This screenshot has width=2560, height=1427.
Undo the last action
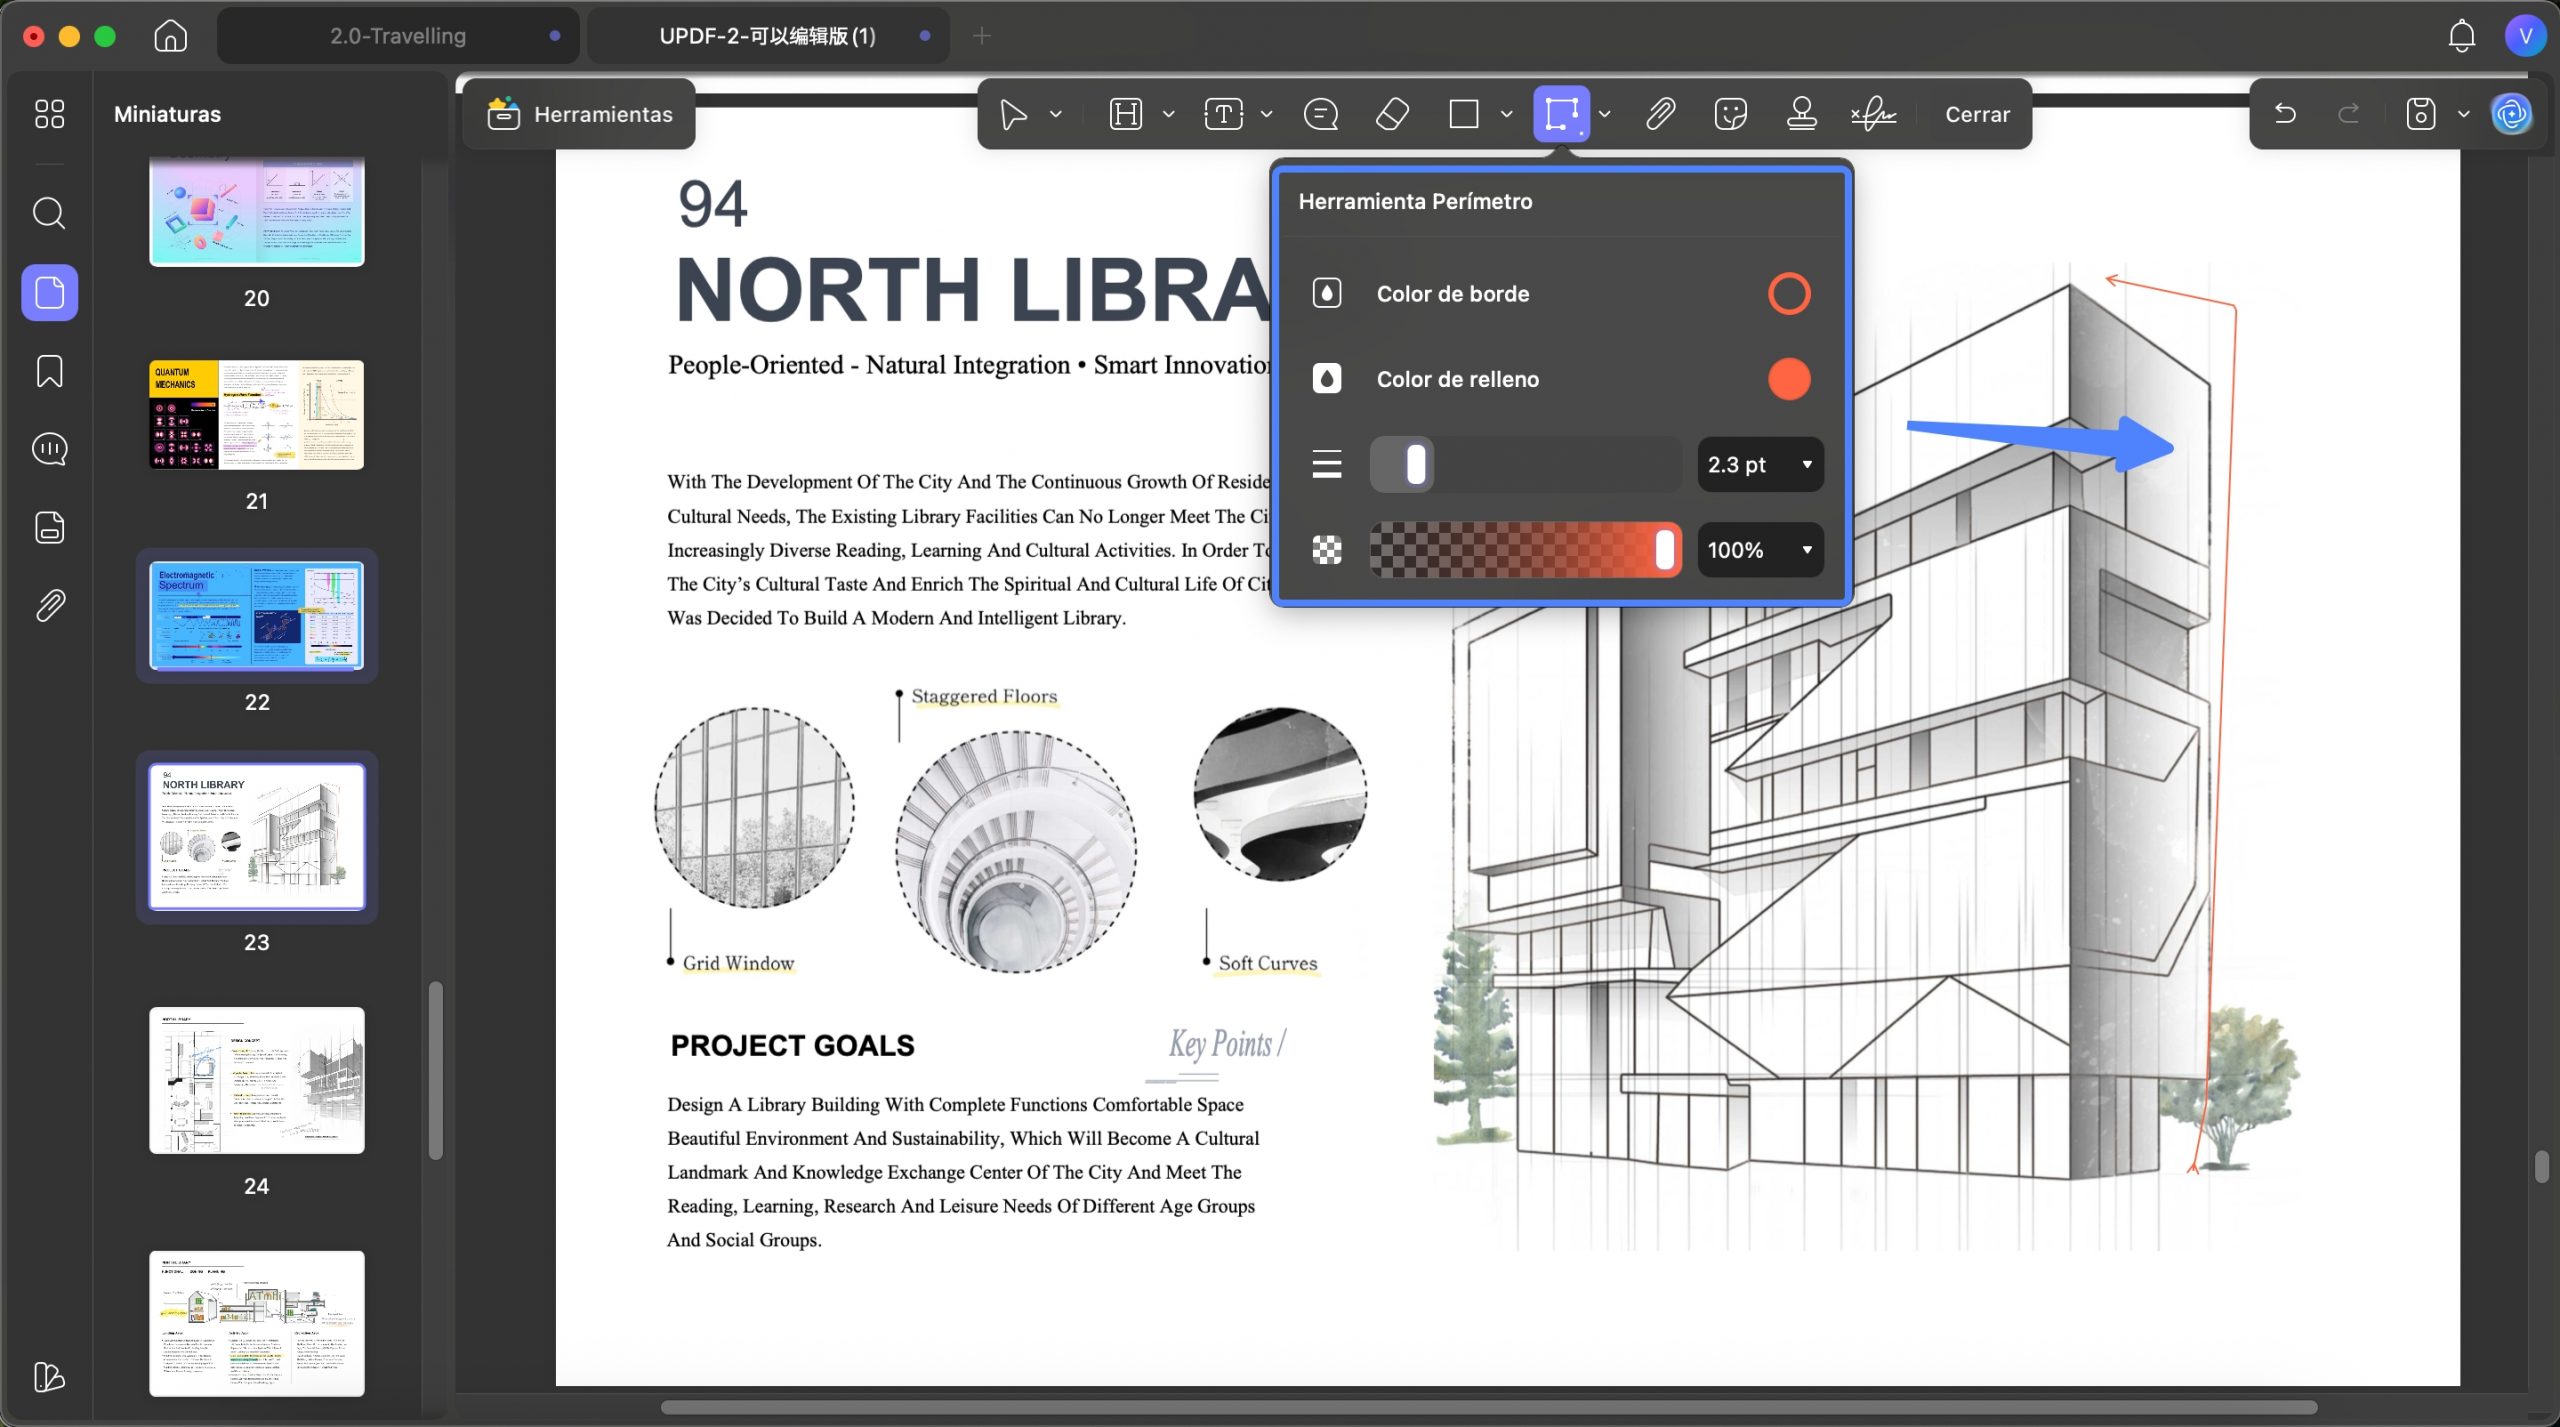point(2285,114)
